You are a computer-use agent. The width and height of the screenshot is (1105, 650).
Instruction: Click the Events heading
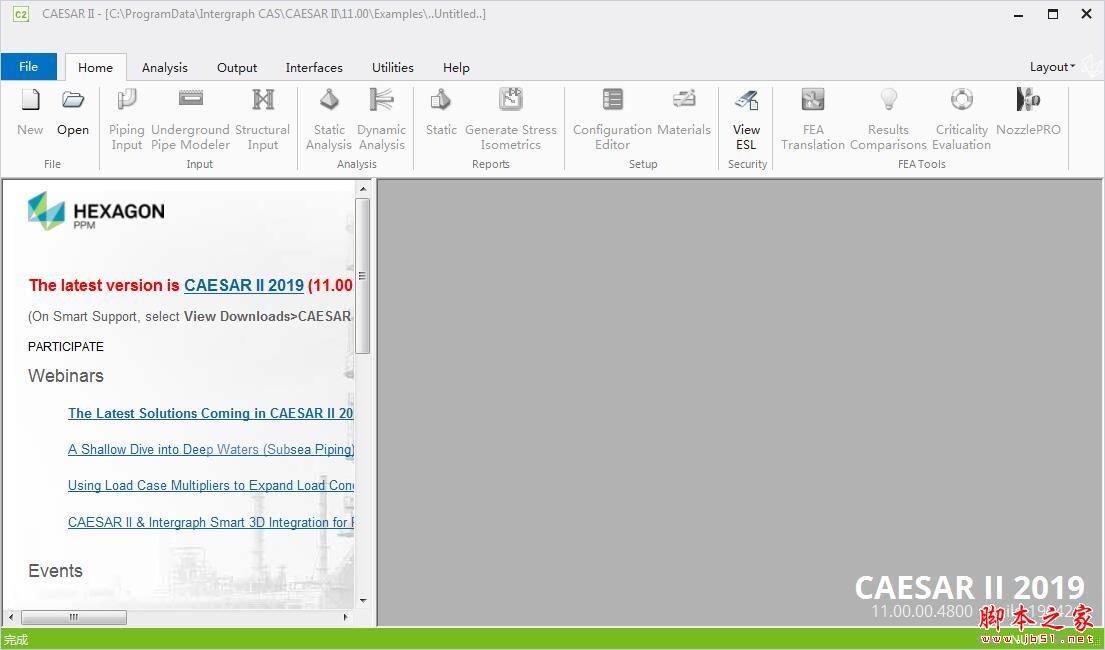click(55, 571)
